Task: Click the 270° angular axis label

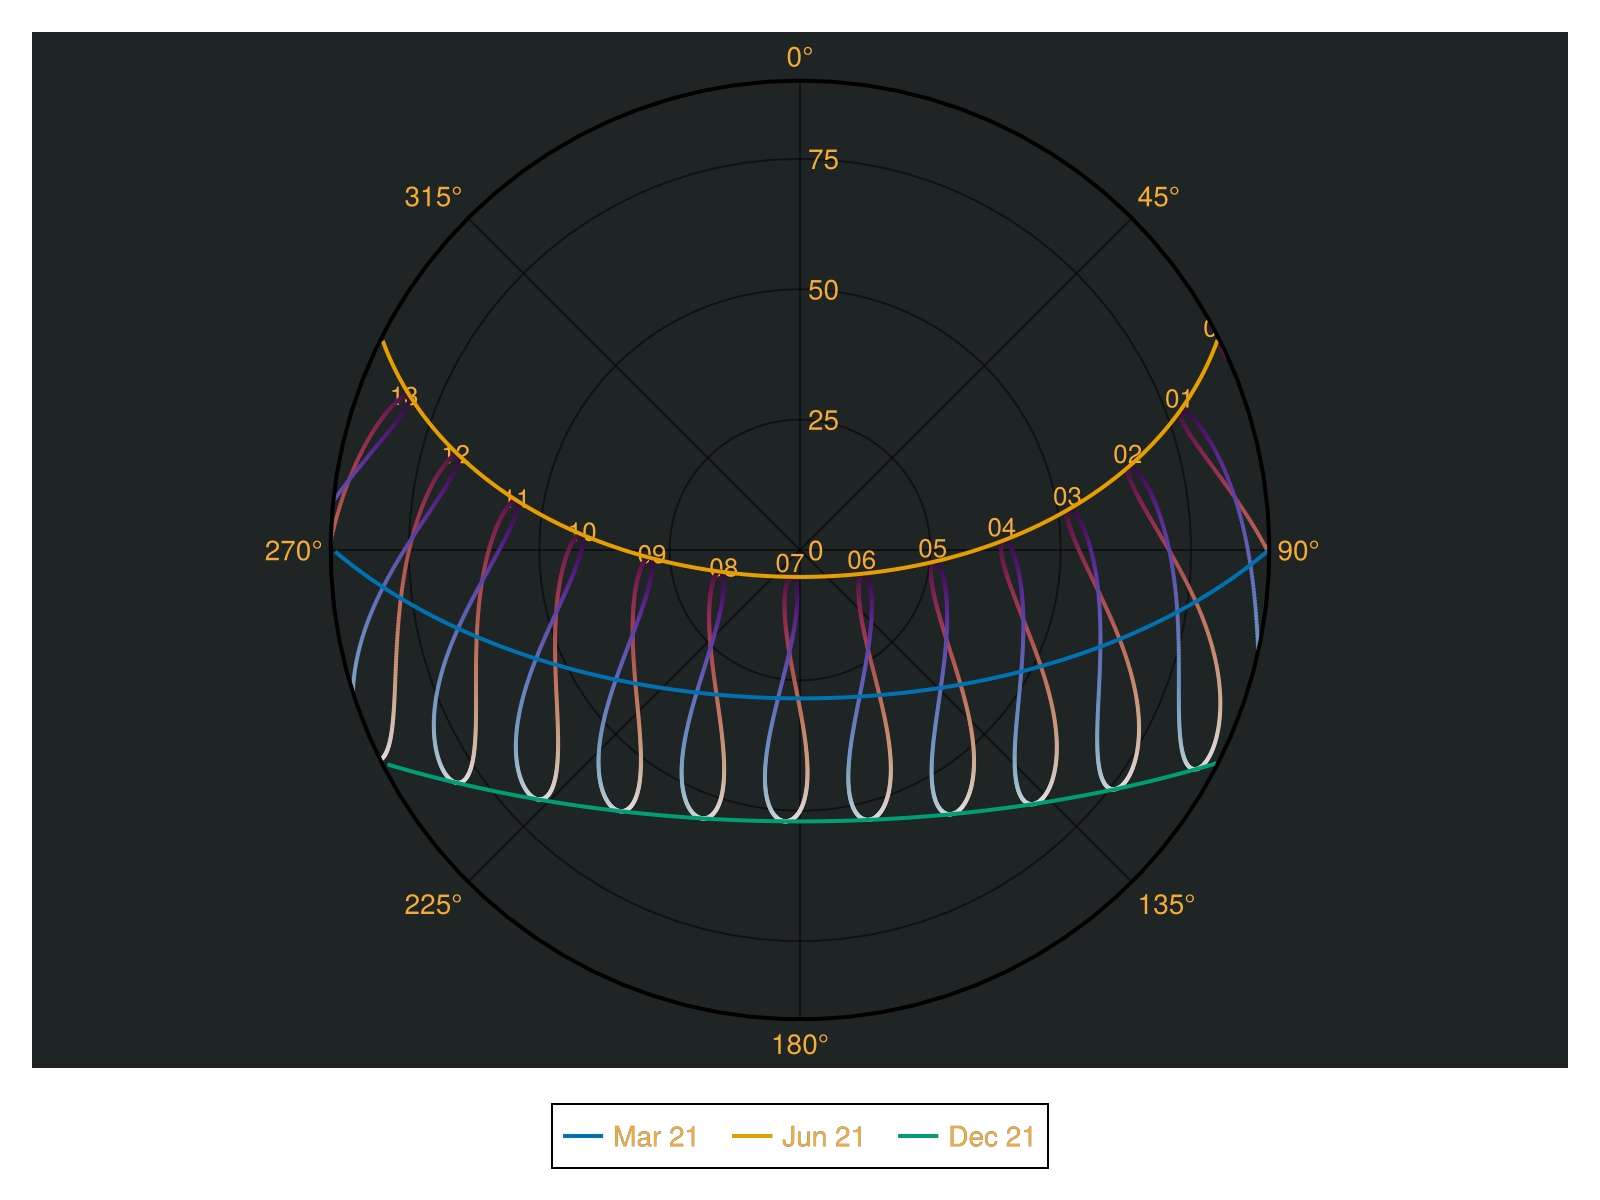Action: coord(294,551)
